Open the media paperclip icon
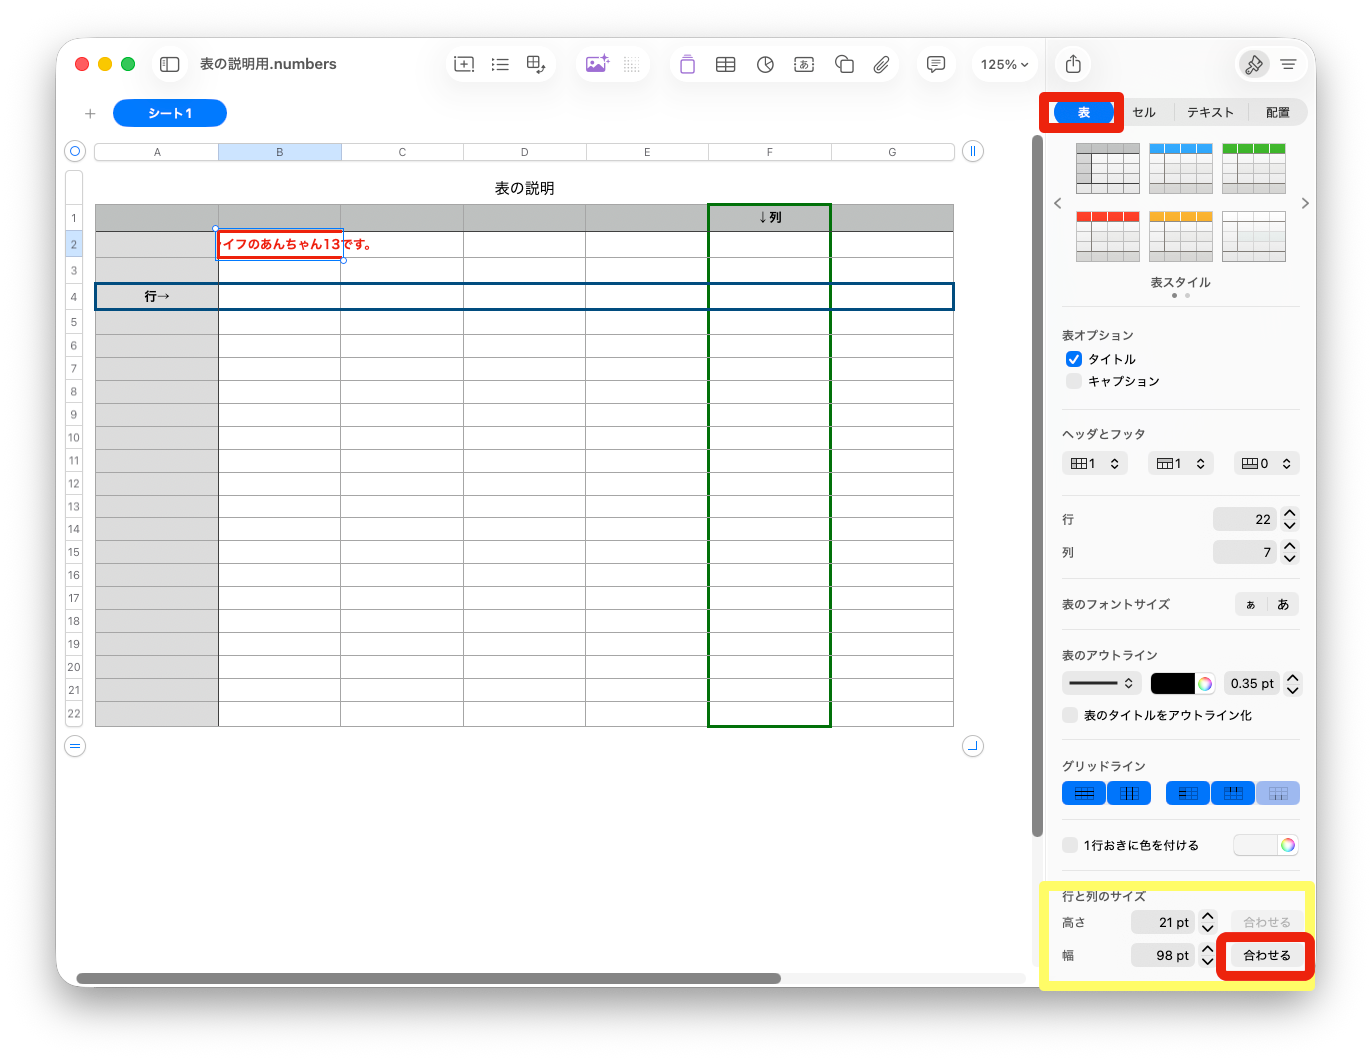This screenshot has width=1372, height=1061. 881,64
